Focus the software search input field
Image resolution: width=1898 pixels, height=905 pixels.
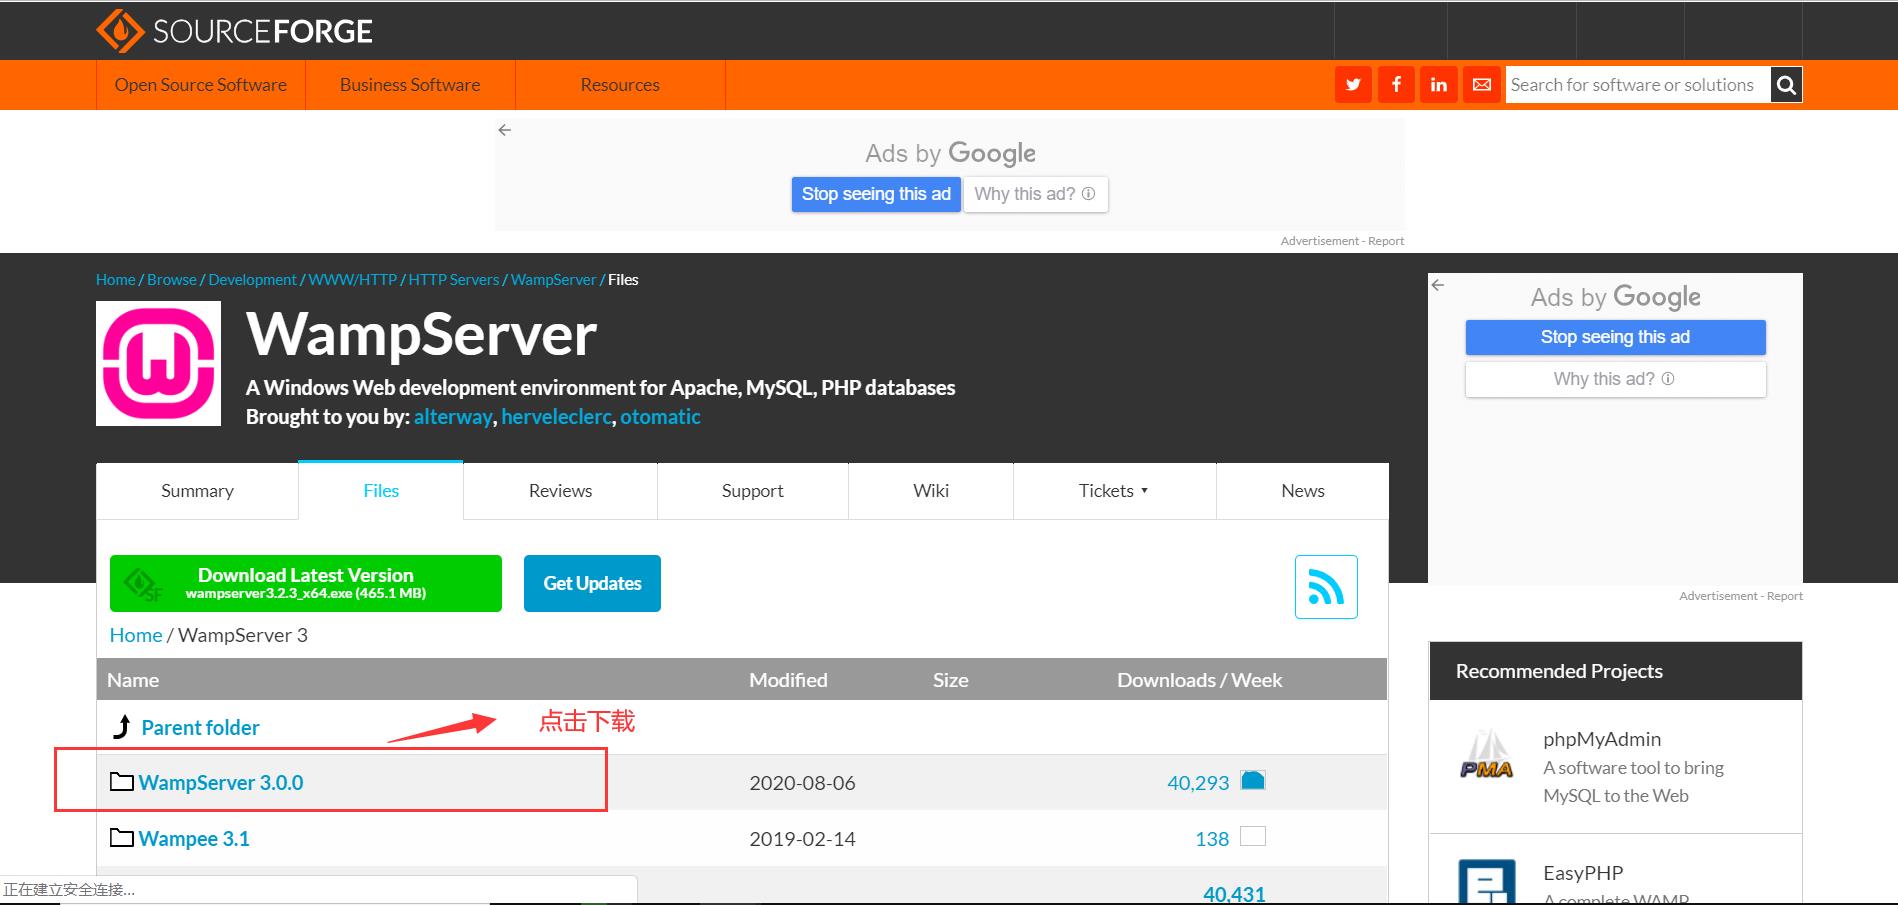1638,85
